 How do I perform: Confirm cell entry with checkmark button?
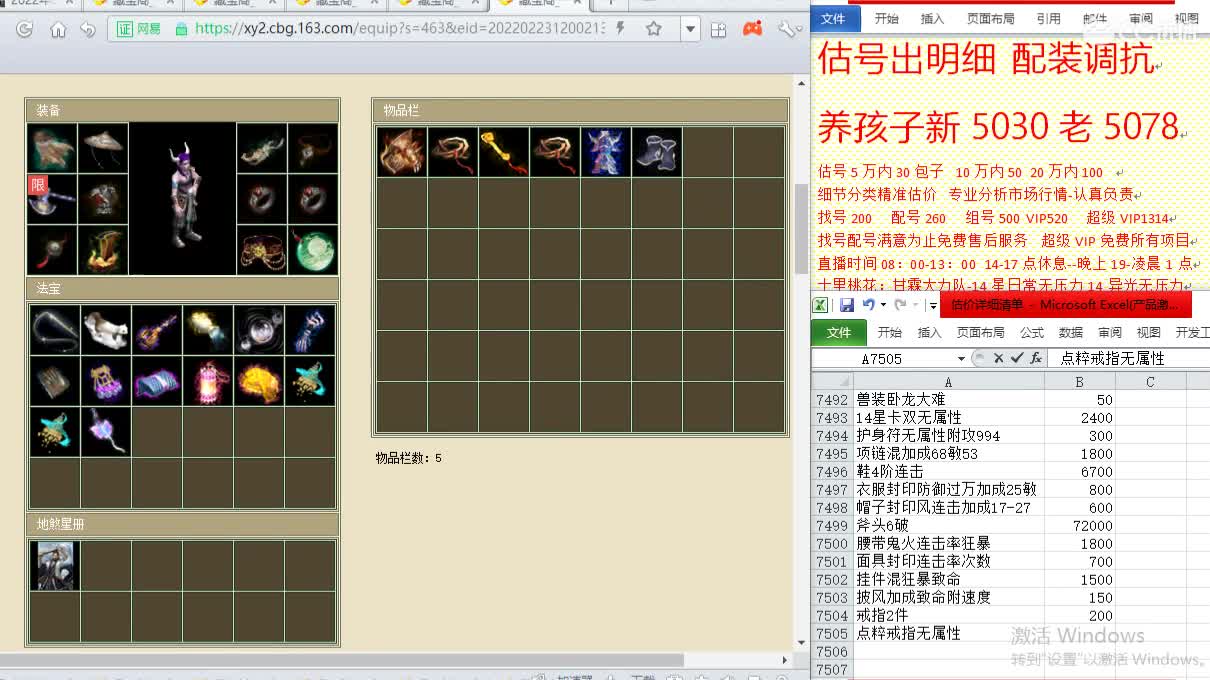click(1016, 358)
